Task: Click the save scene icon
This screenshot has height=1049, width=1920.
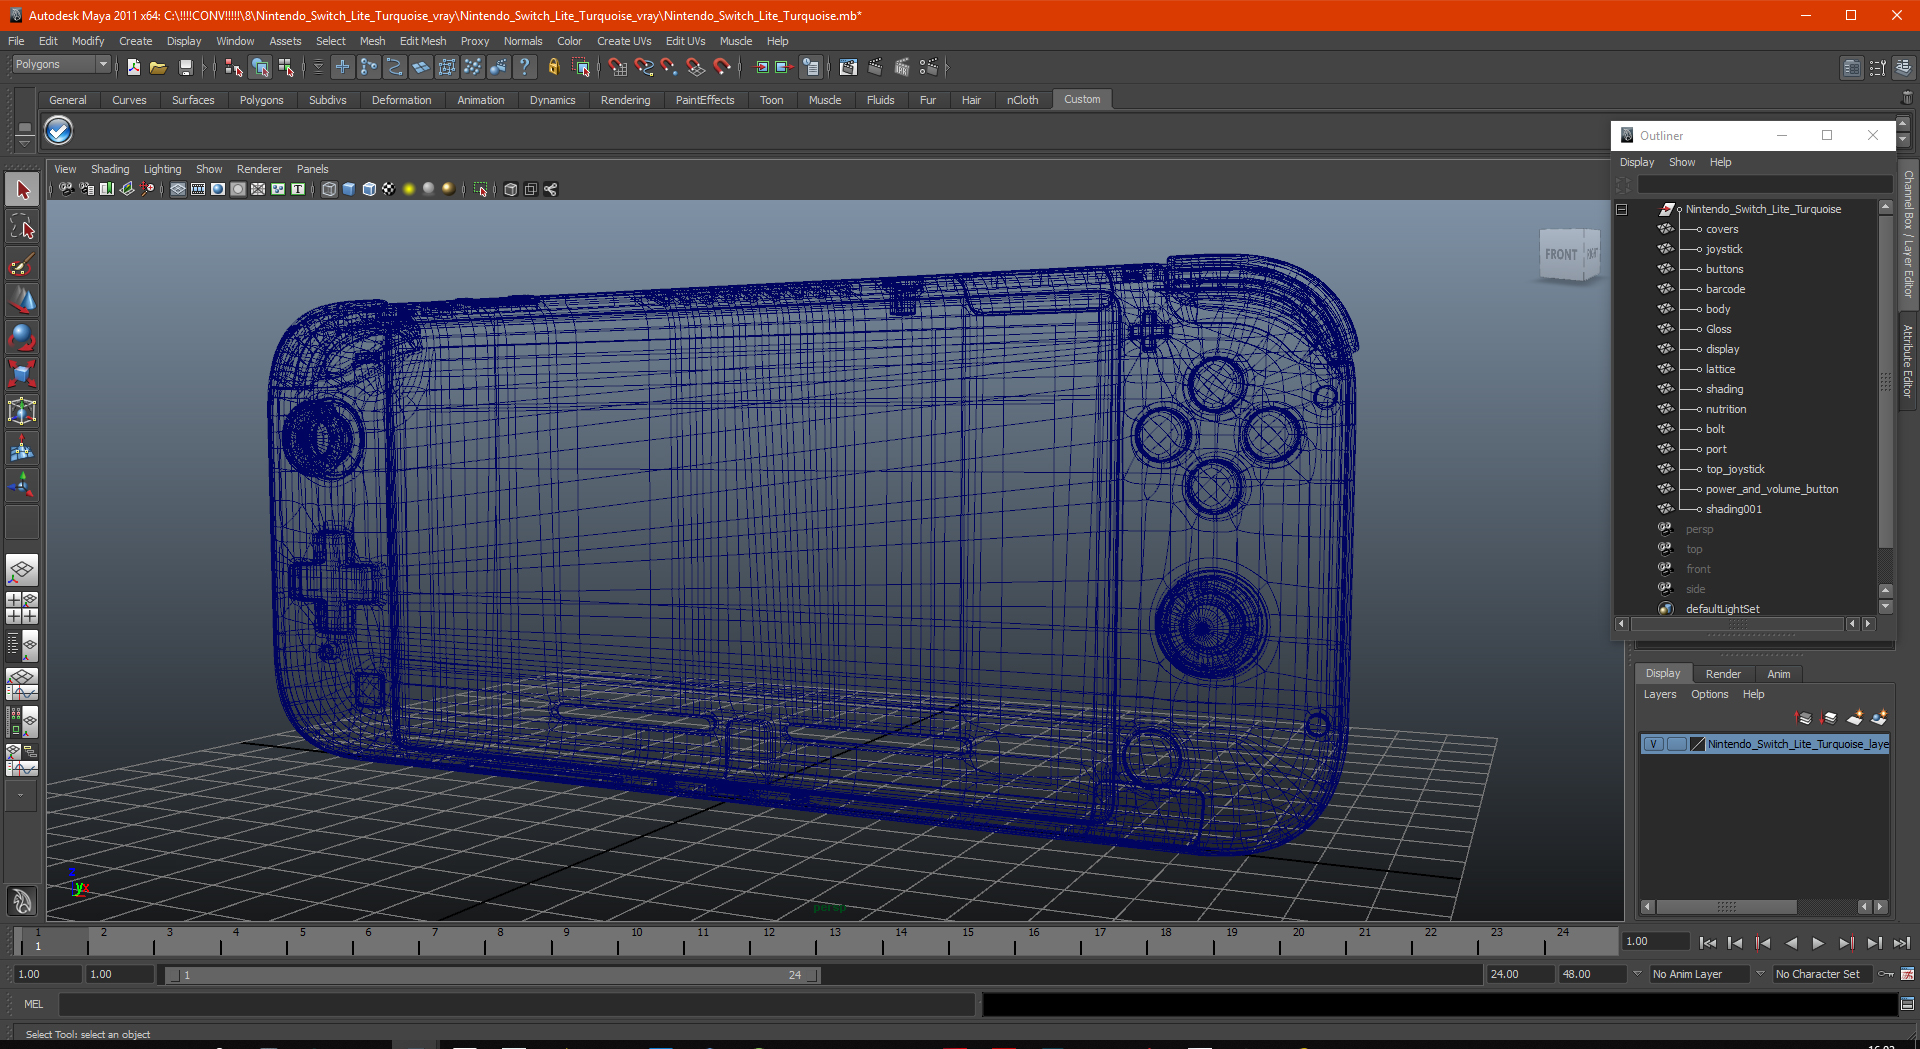Action: pyautogui.click(x=185, y=67)
